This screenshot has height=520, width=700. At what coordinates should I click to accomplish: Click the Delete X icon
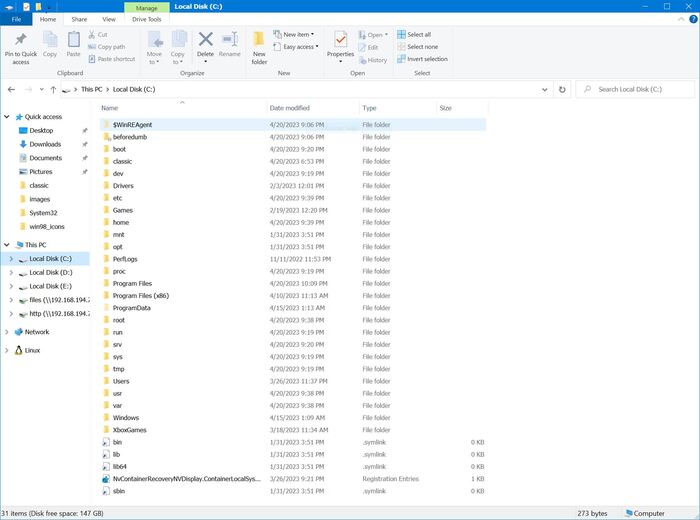[x=205, y=39]
